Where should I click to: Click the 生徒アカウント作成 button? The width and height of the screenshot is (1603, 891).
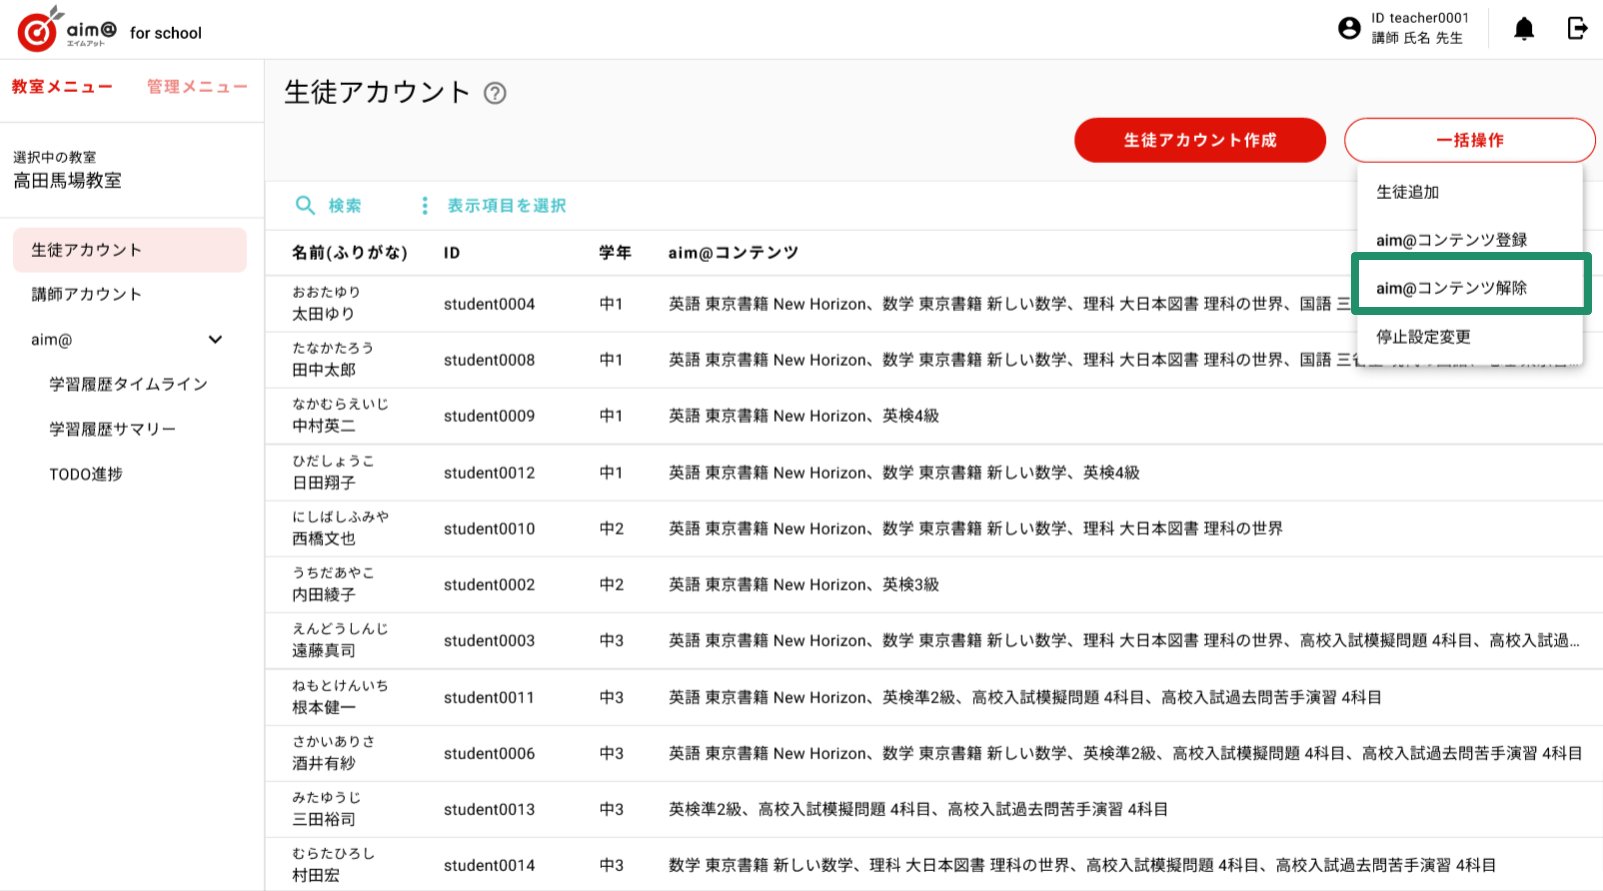(x=1200, y=140)
